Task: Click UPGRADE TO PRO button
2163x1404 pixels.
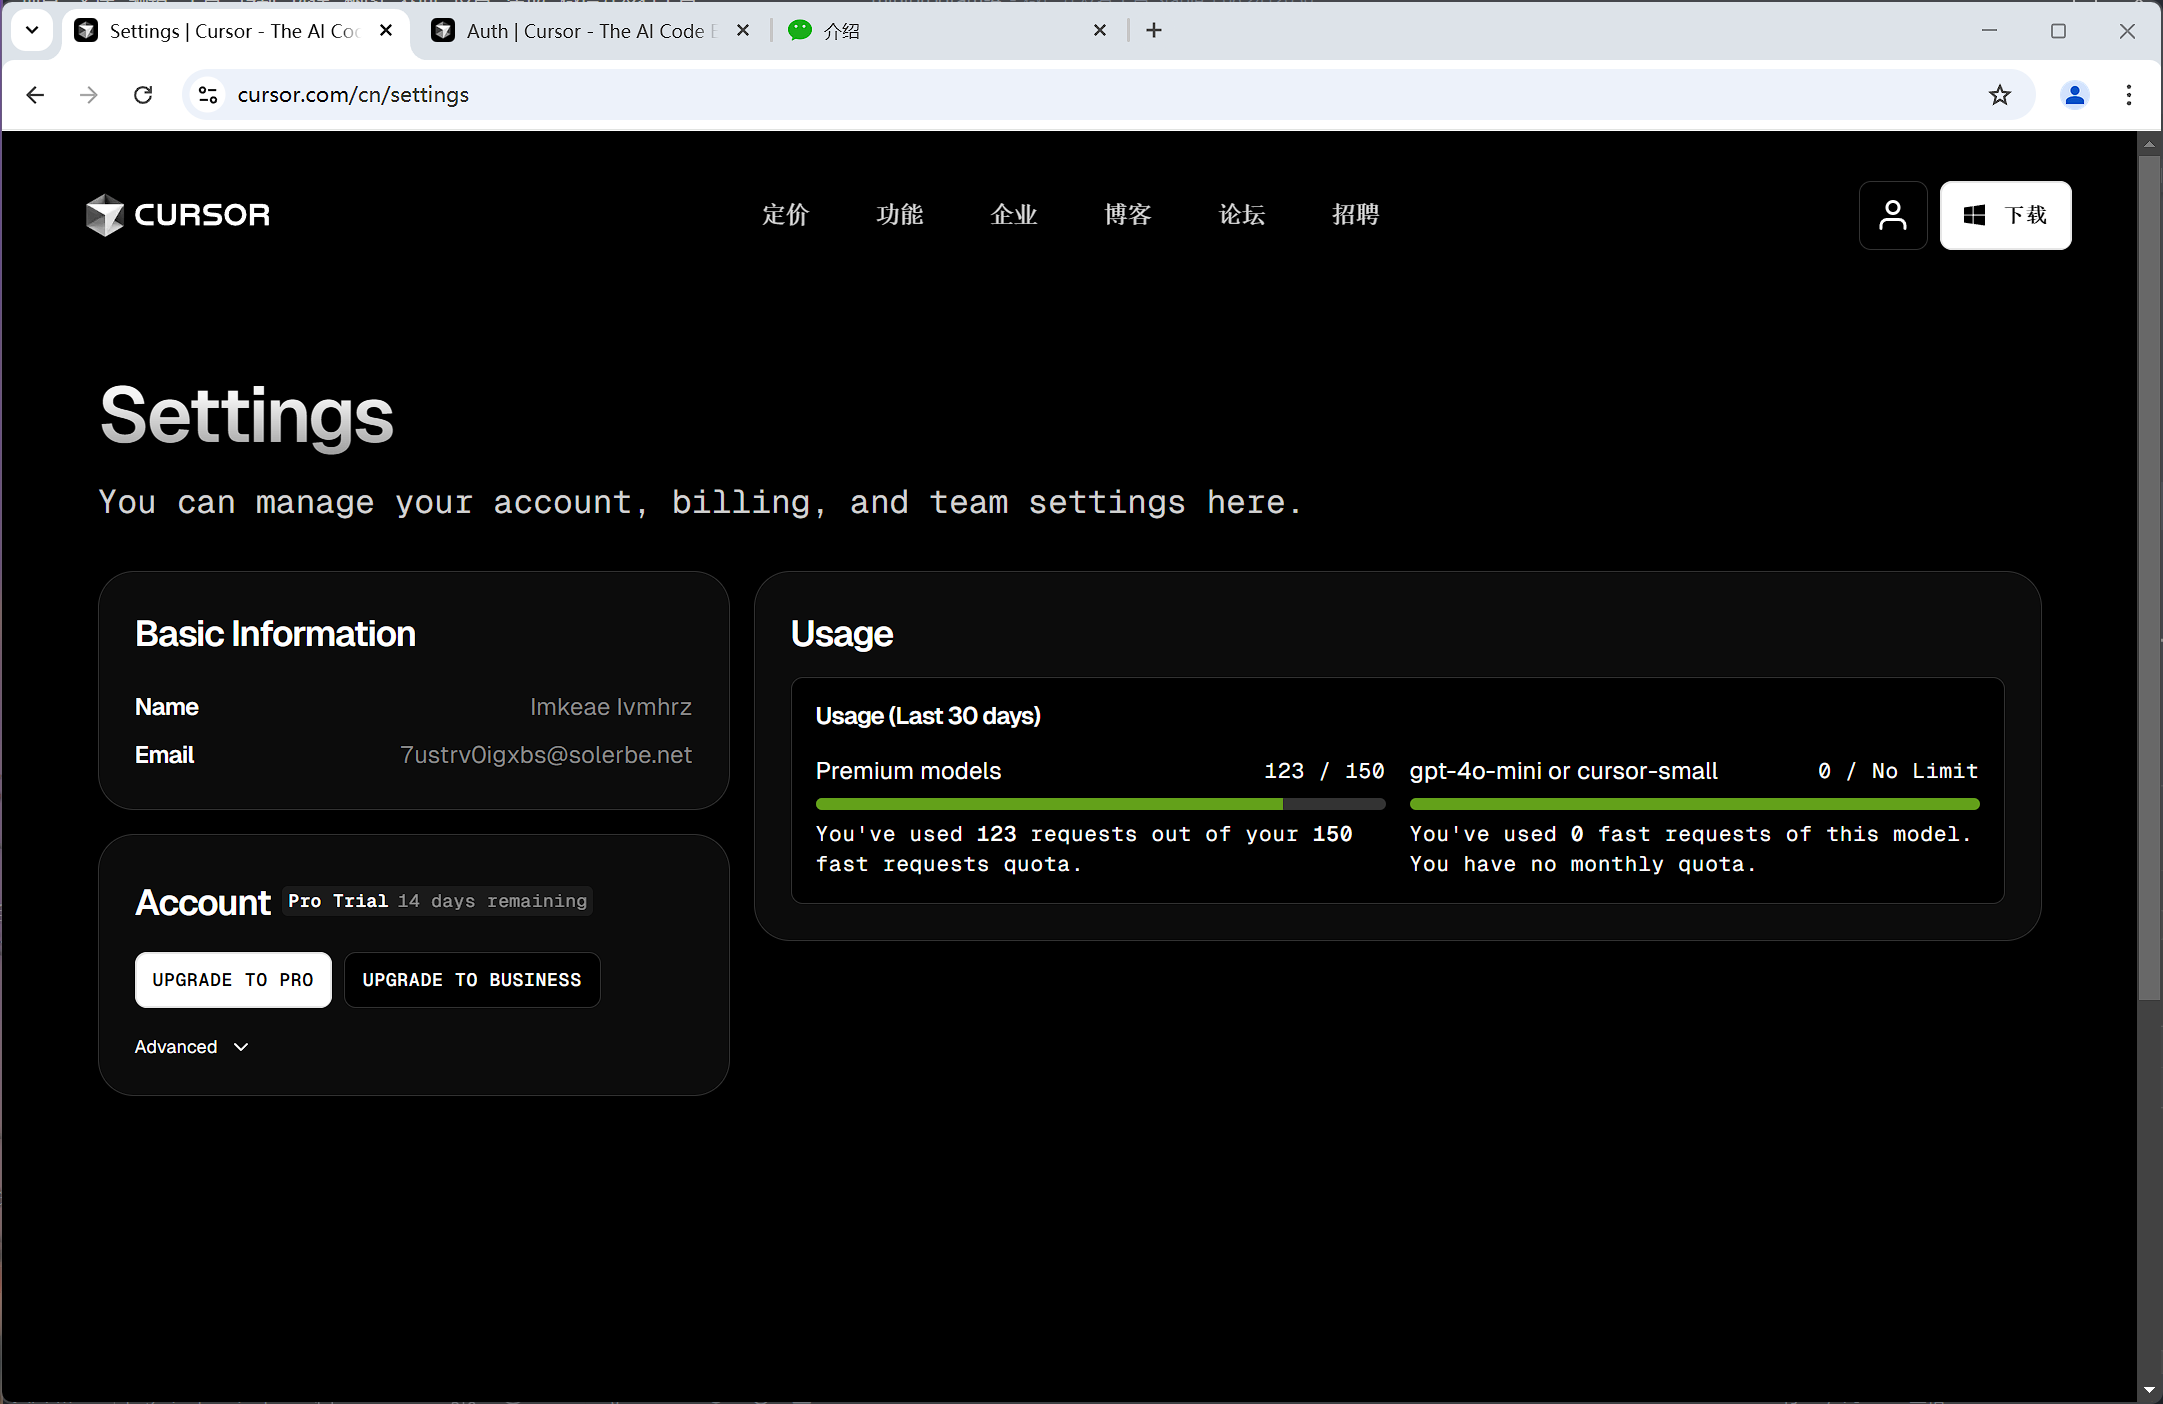Action: click(x=233, y=980)
